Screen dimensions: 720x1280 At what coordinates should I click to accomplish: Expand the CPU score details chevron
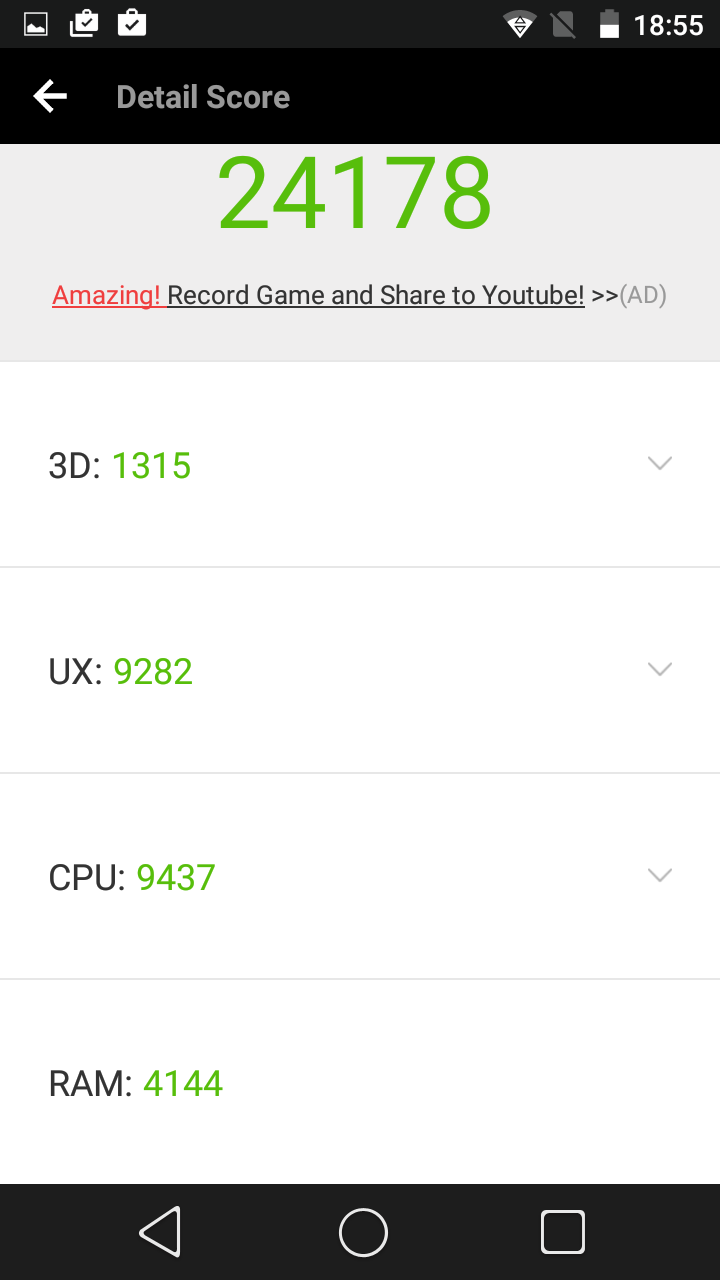click(659, 875)
